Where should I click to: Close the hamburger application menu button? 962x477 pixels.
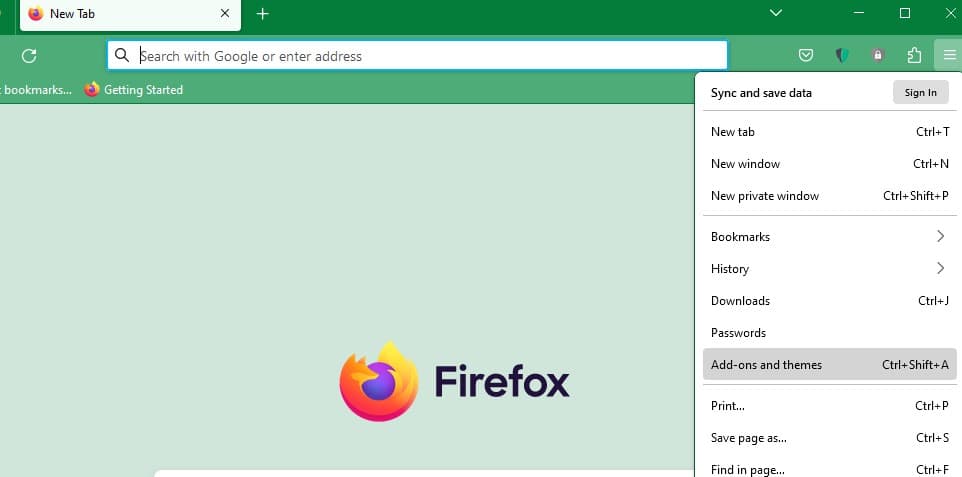tap(950, 55)
